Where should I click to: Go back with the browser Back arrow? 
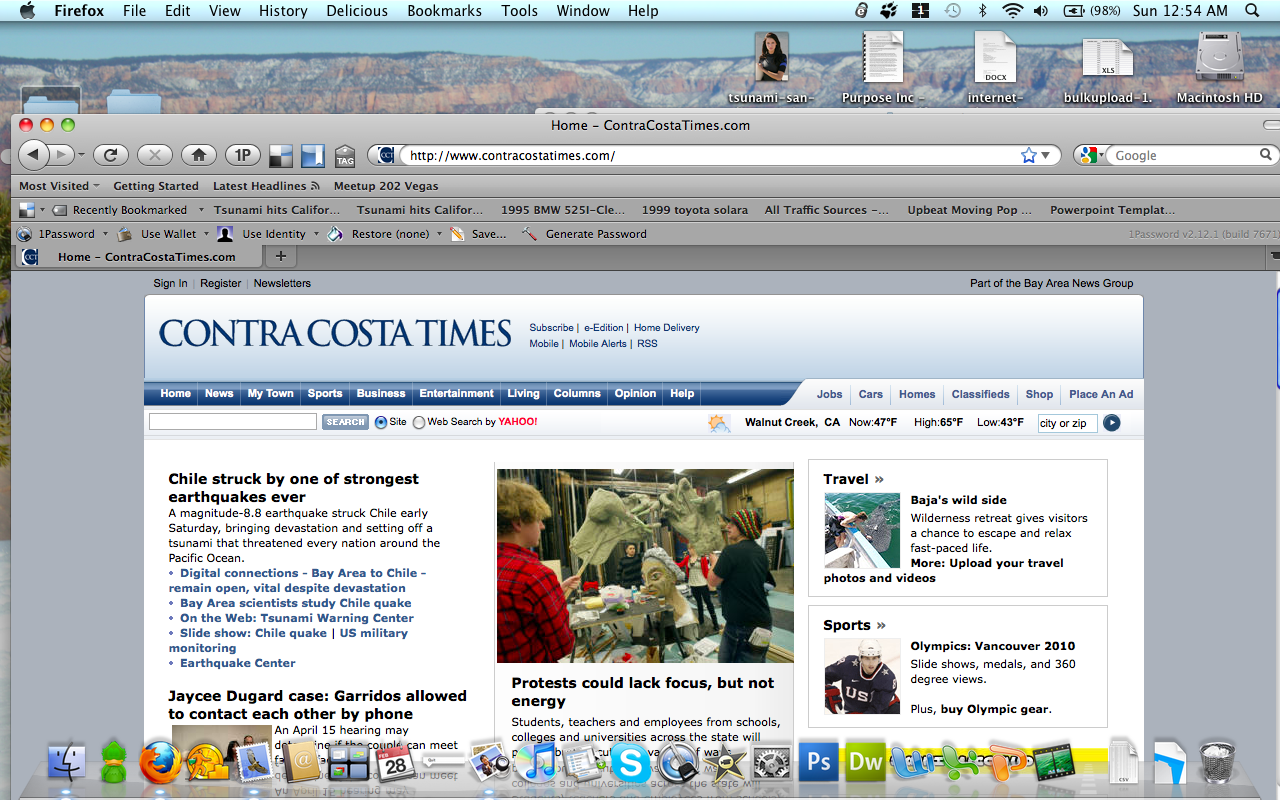click(x=34, y=155)
